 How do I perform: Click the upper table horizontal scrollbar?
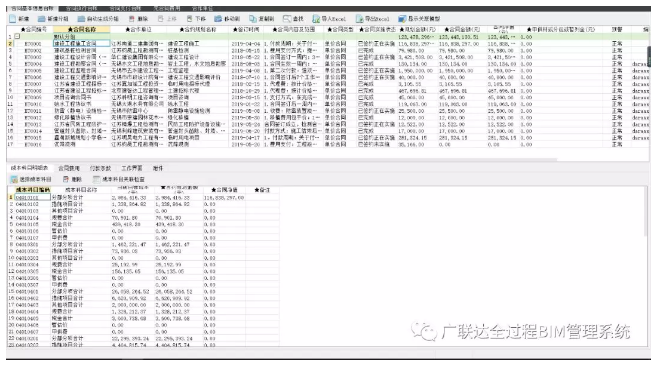point(282,160)
